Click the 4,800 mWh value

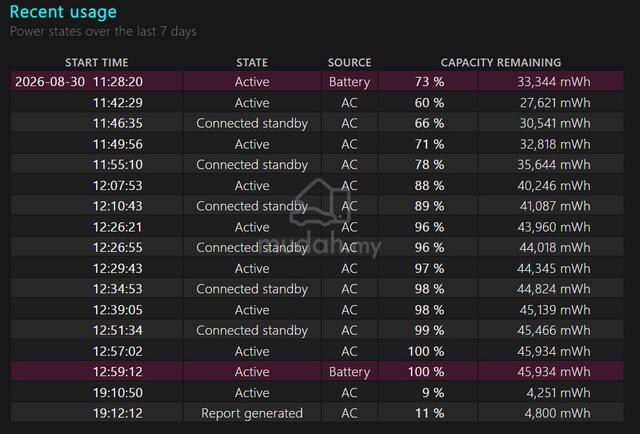pos(558,413)
